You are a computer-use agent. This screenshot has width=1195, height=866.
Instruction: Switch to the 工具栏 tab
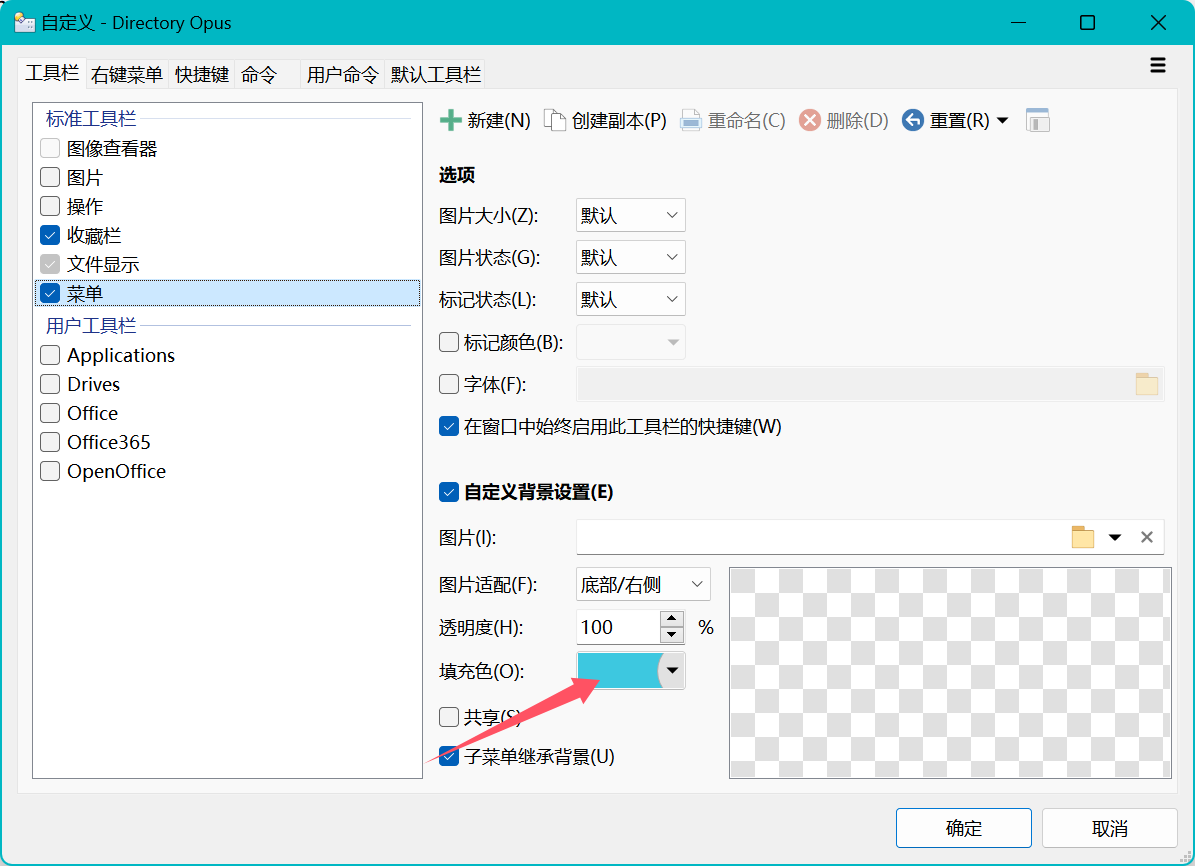point(52,73)
